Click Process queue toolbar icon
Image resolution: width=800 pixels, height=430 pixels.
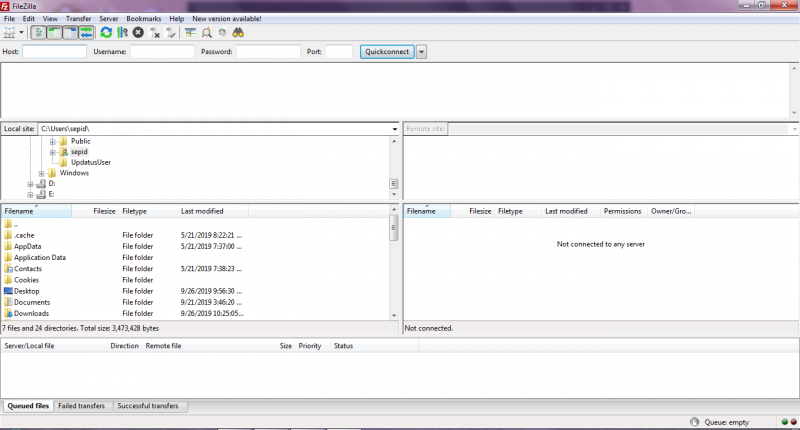(x=122, y=33)
